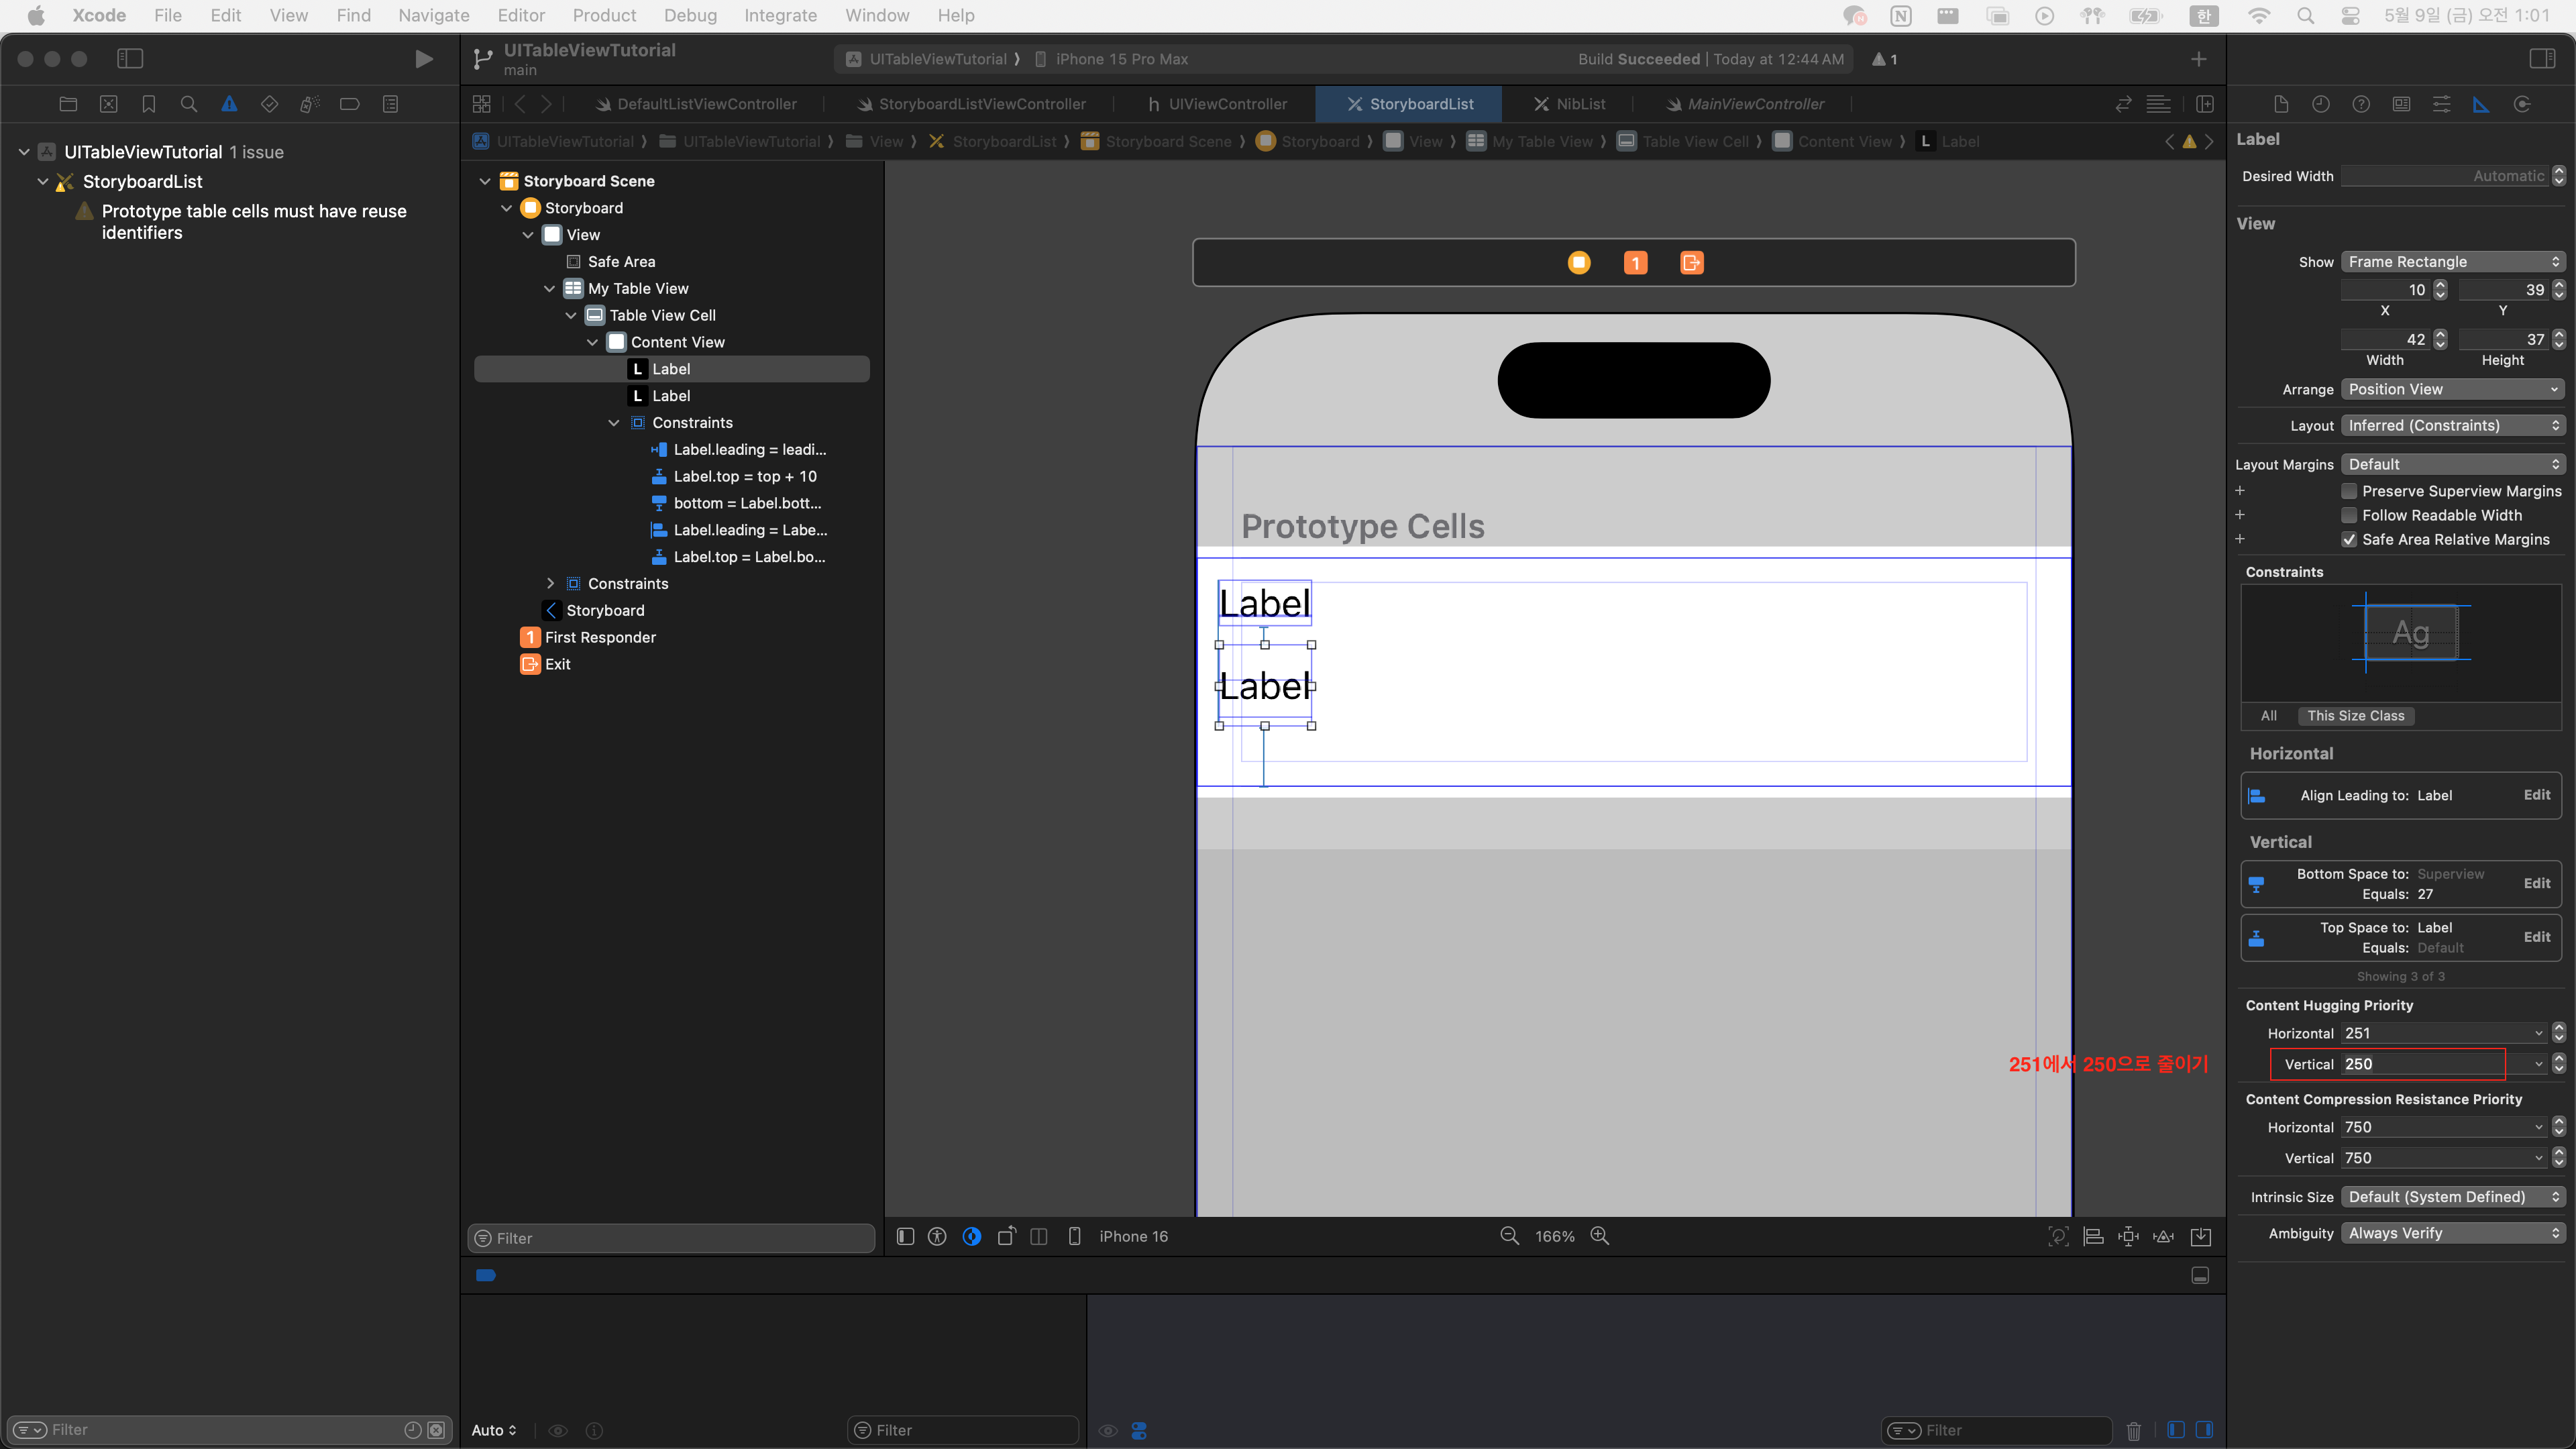Open the Project navigator folder icon

coord(68,104)
